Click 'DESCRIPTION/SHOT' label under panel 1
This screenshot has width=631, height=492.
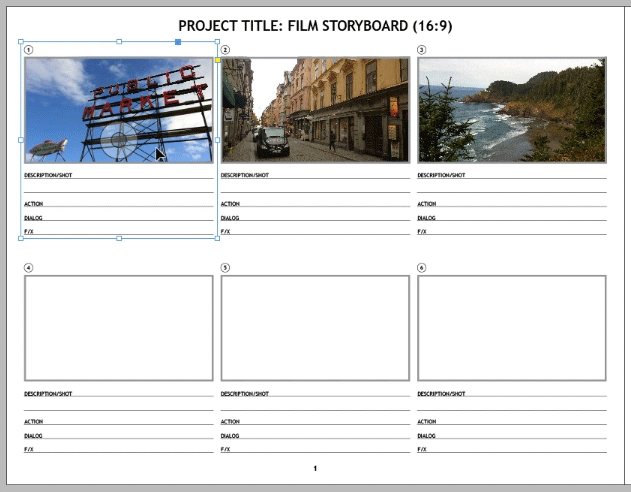coord(48,175)
